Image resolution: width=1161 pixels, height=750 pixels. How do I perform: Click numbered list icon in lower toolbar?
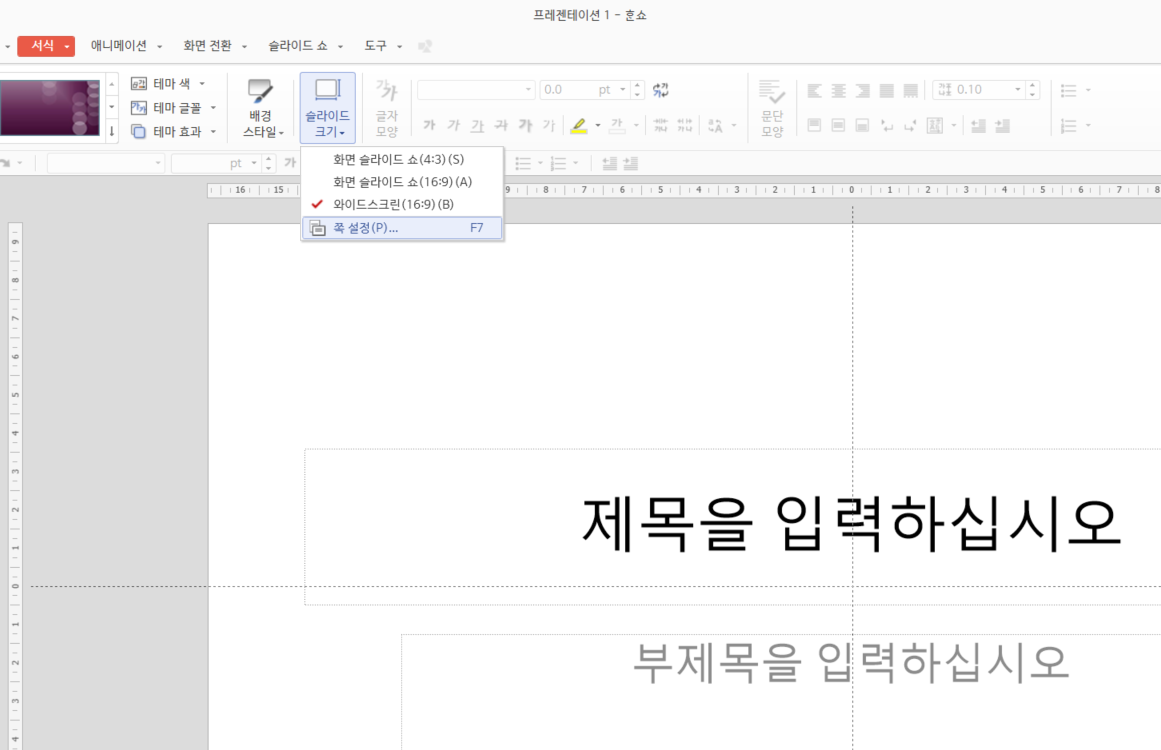pos(558,164)
